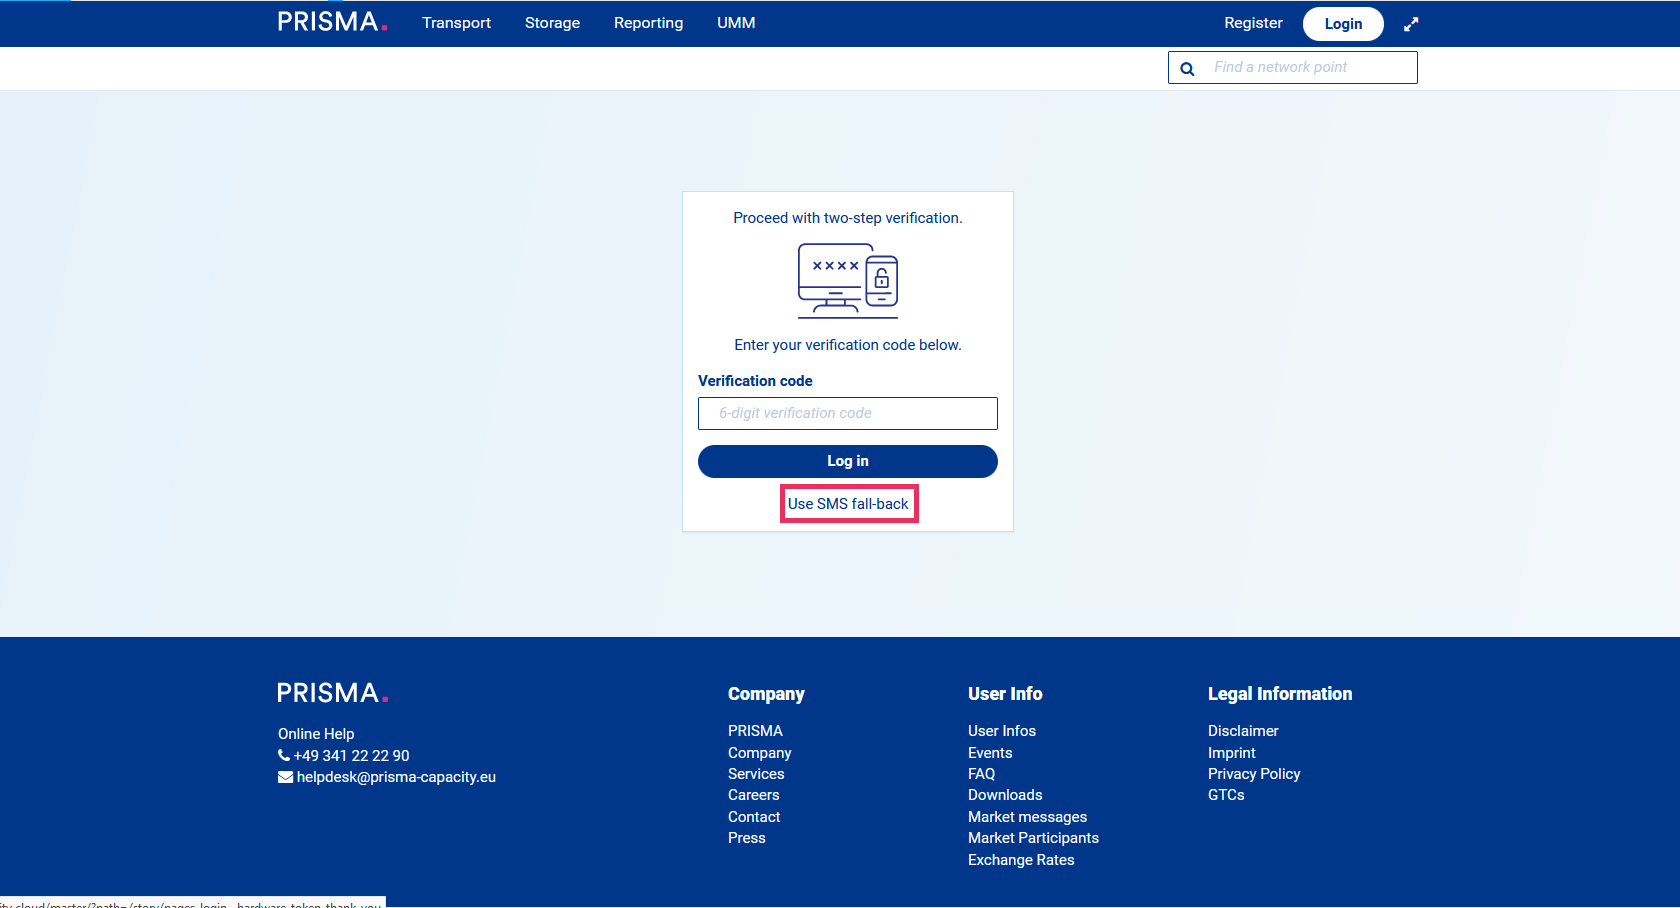Click the search magnifier icon

[1187, 69]
